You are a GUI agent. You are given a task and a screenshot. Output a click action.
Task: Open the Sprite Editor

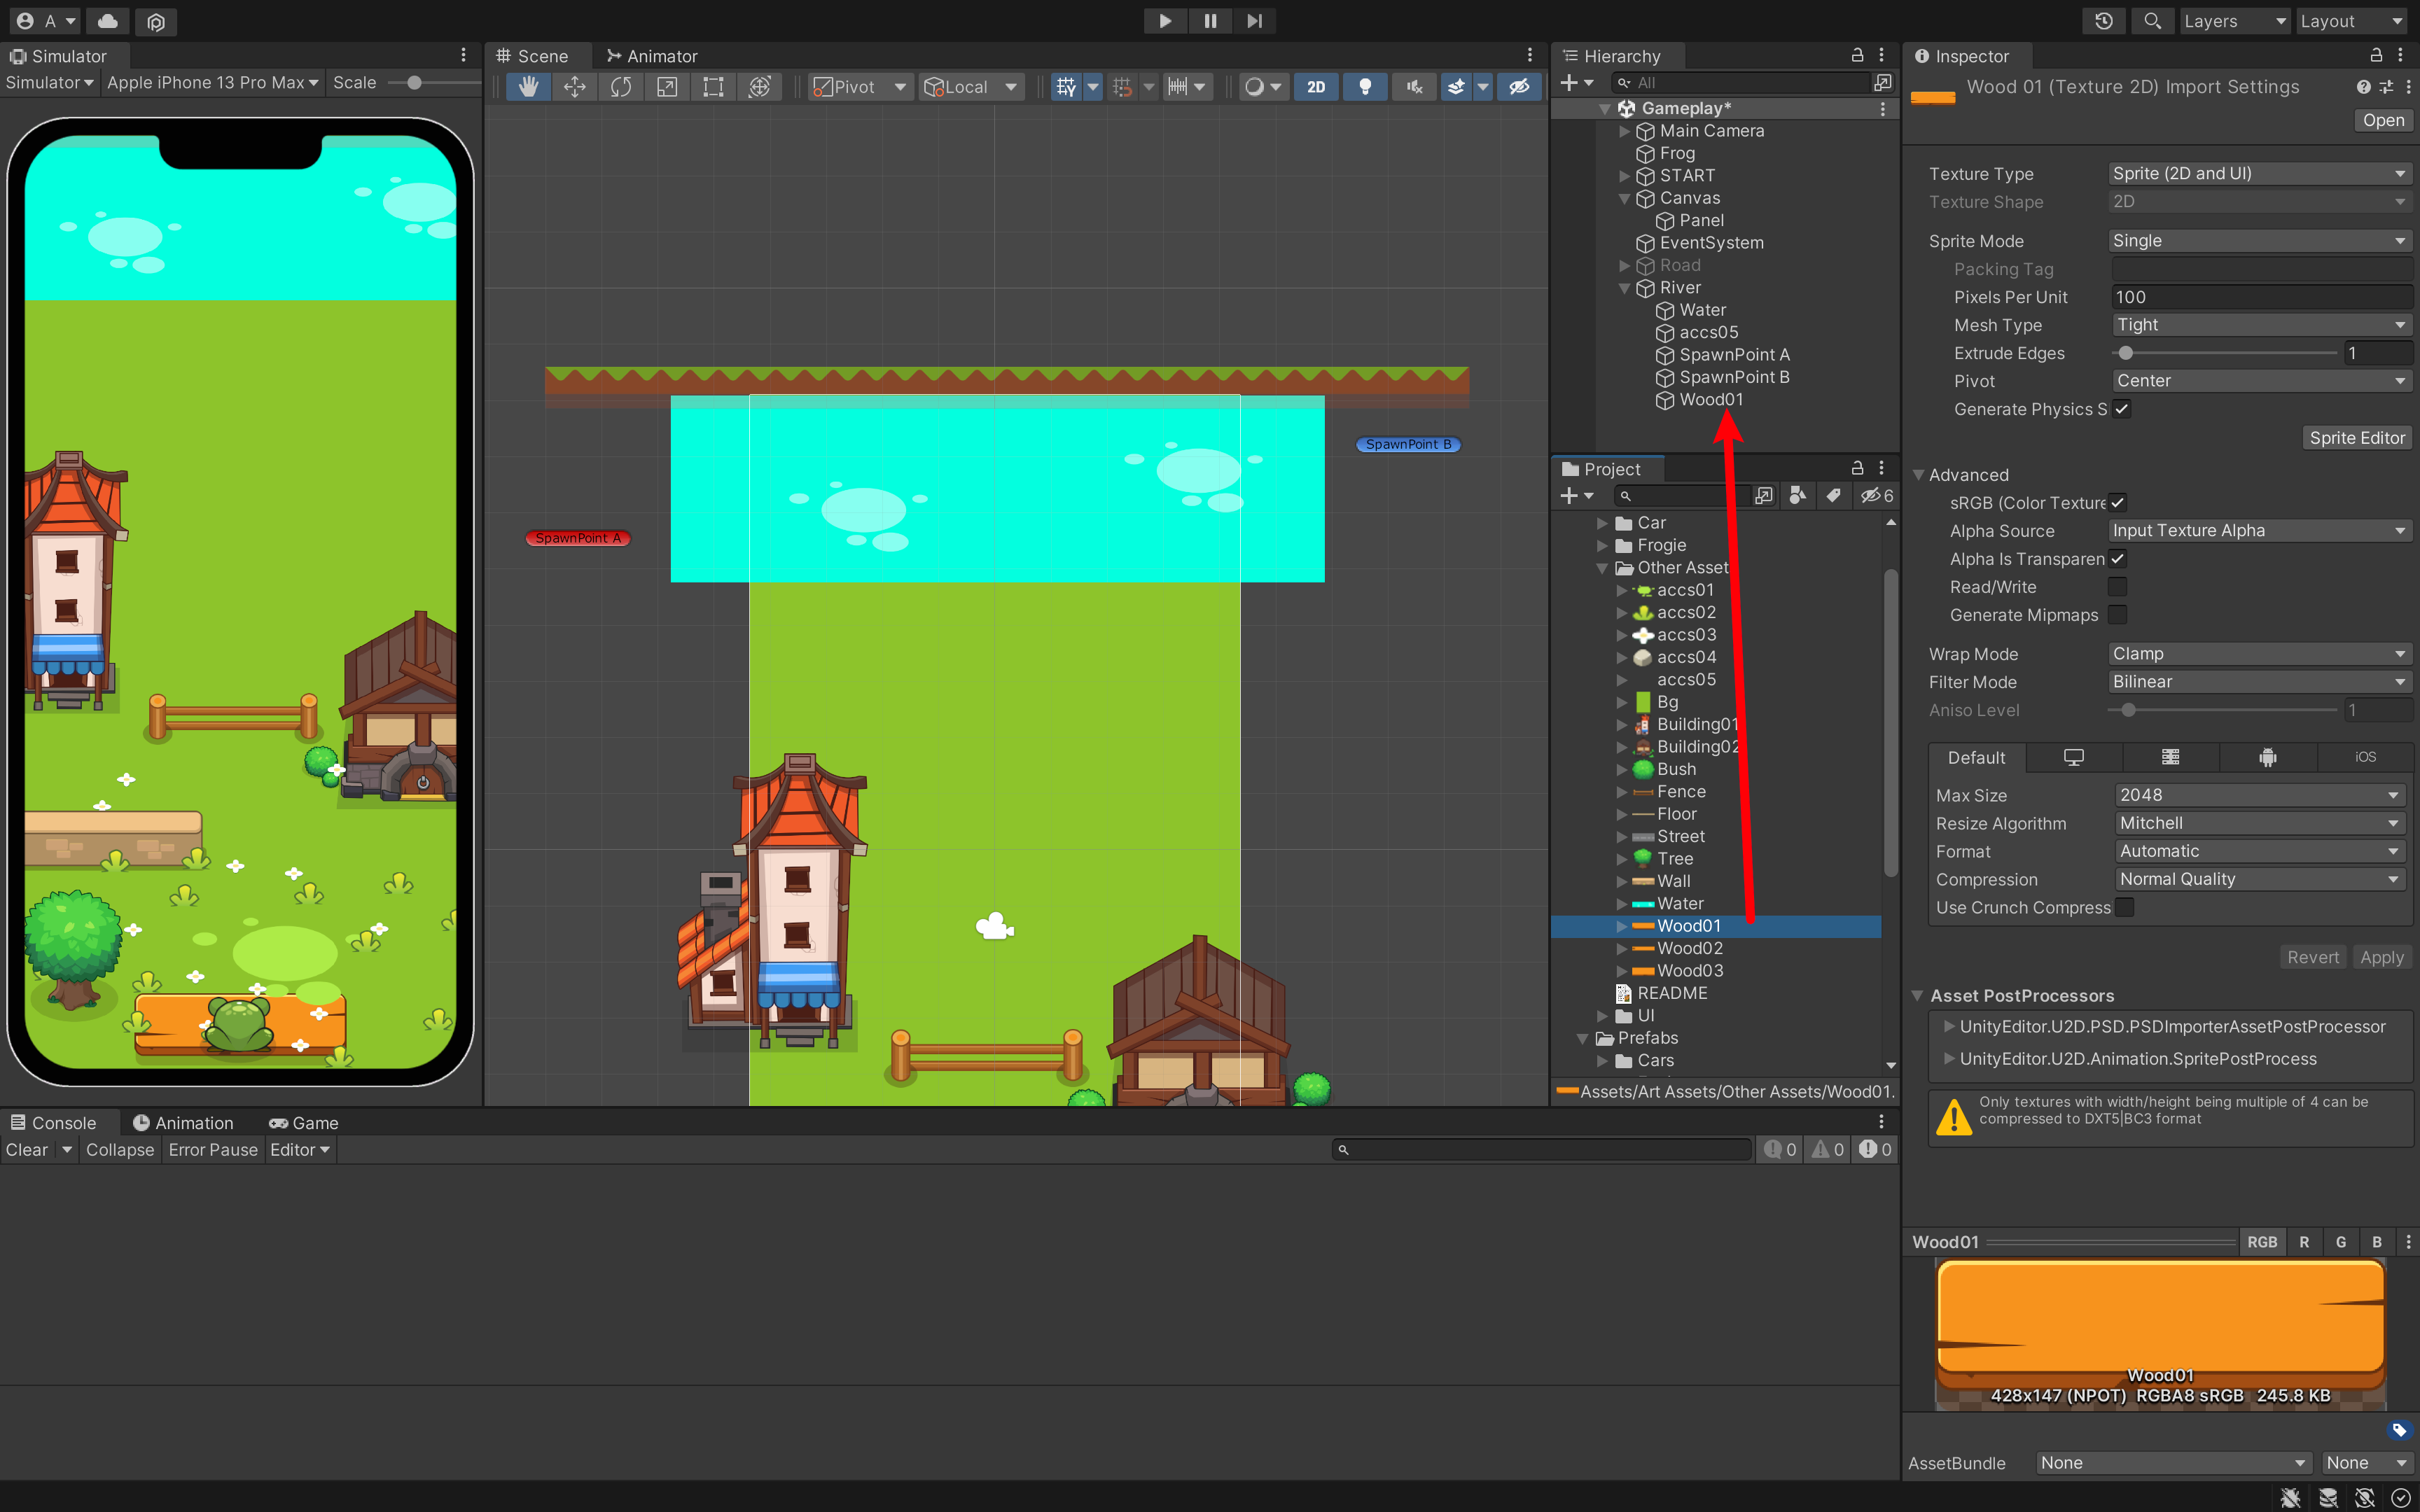click(2357, 438)
